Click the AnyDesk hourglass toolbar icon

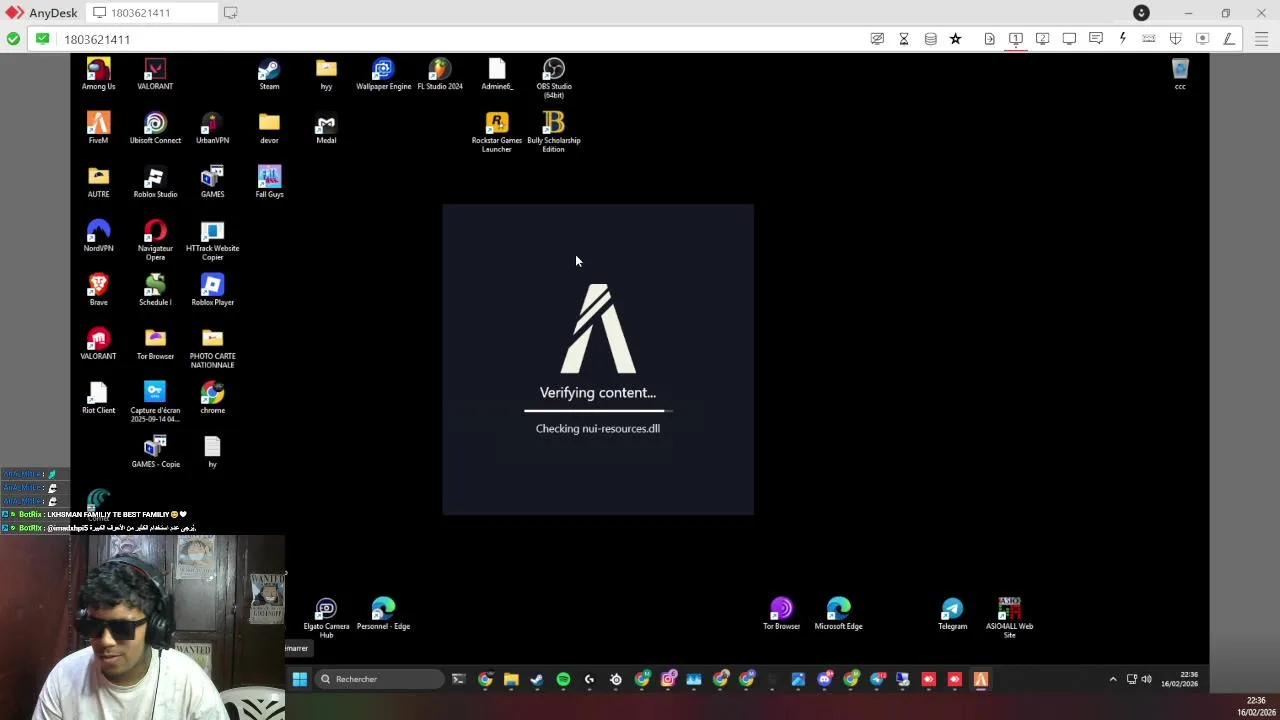click(904, 39)
